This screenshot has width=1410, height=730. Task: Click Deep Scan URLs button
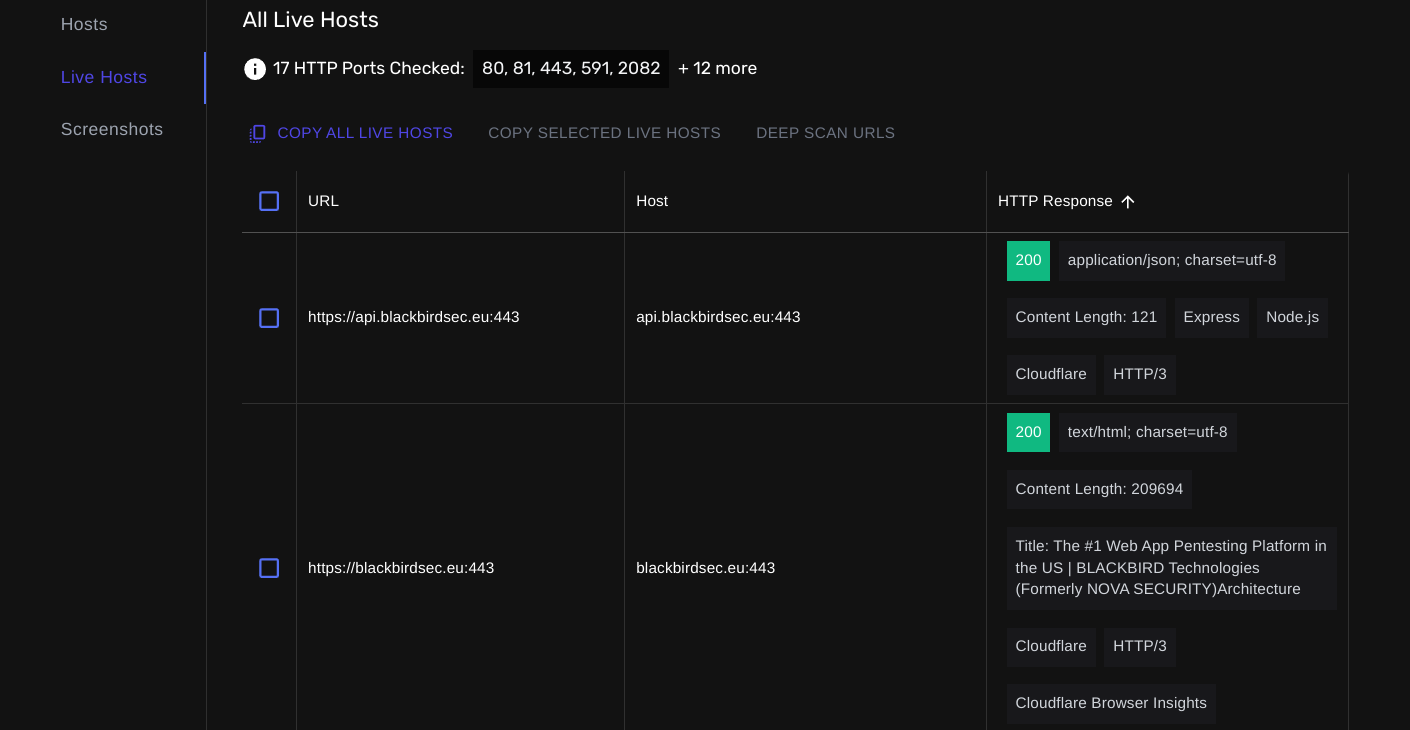tap(825, 133)
